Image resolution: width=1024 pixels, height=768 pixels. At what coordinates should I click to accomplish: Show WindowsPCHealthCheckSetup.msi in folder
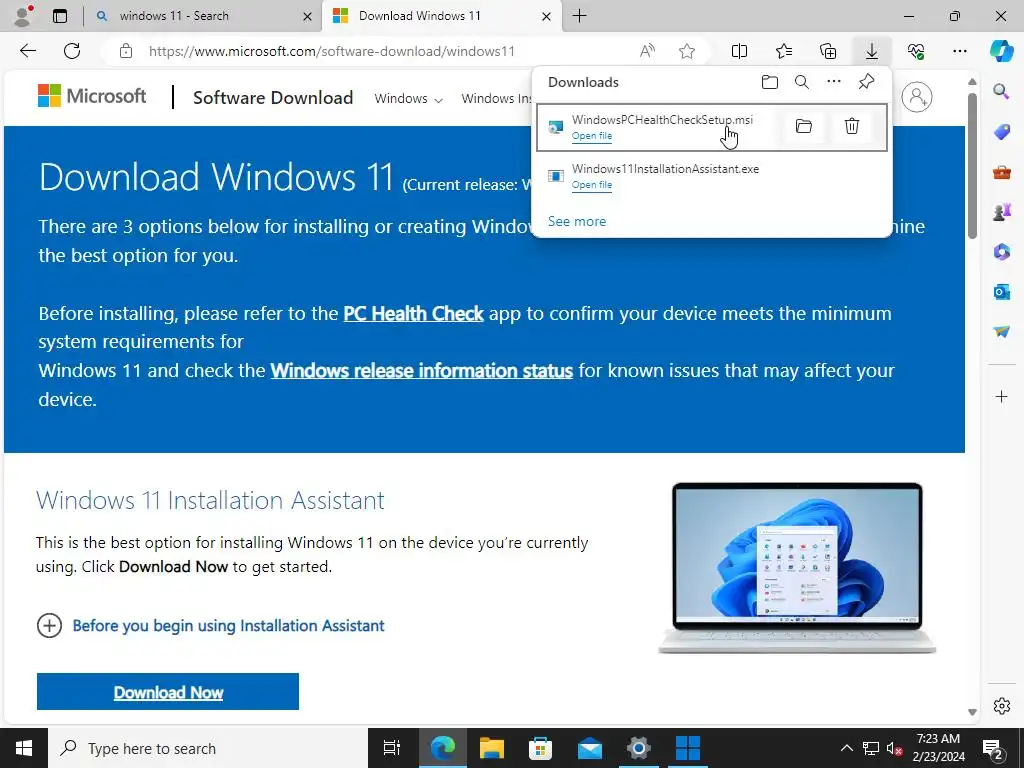click(804, 126)
